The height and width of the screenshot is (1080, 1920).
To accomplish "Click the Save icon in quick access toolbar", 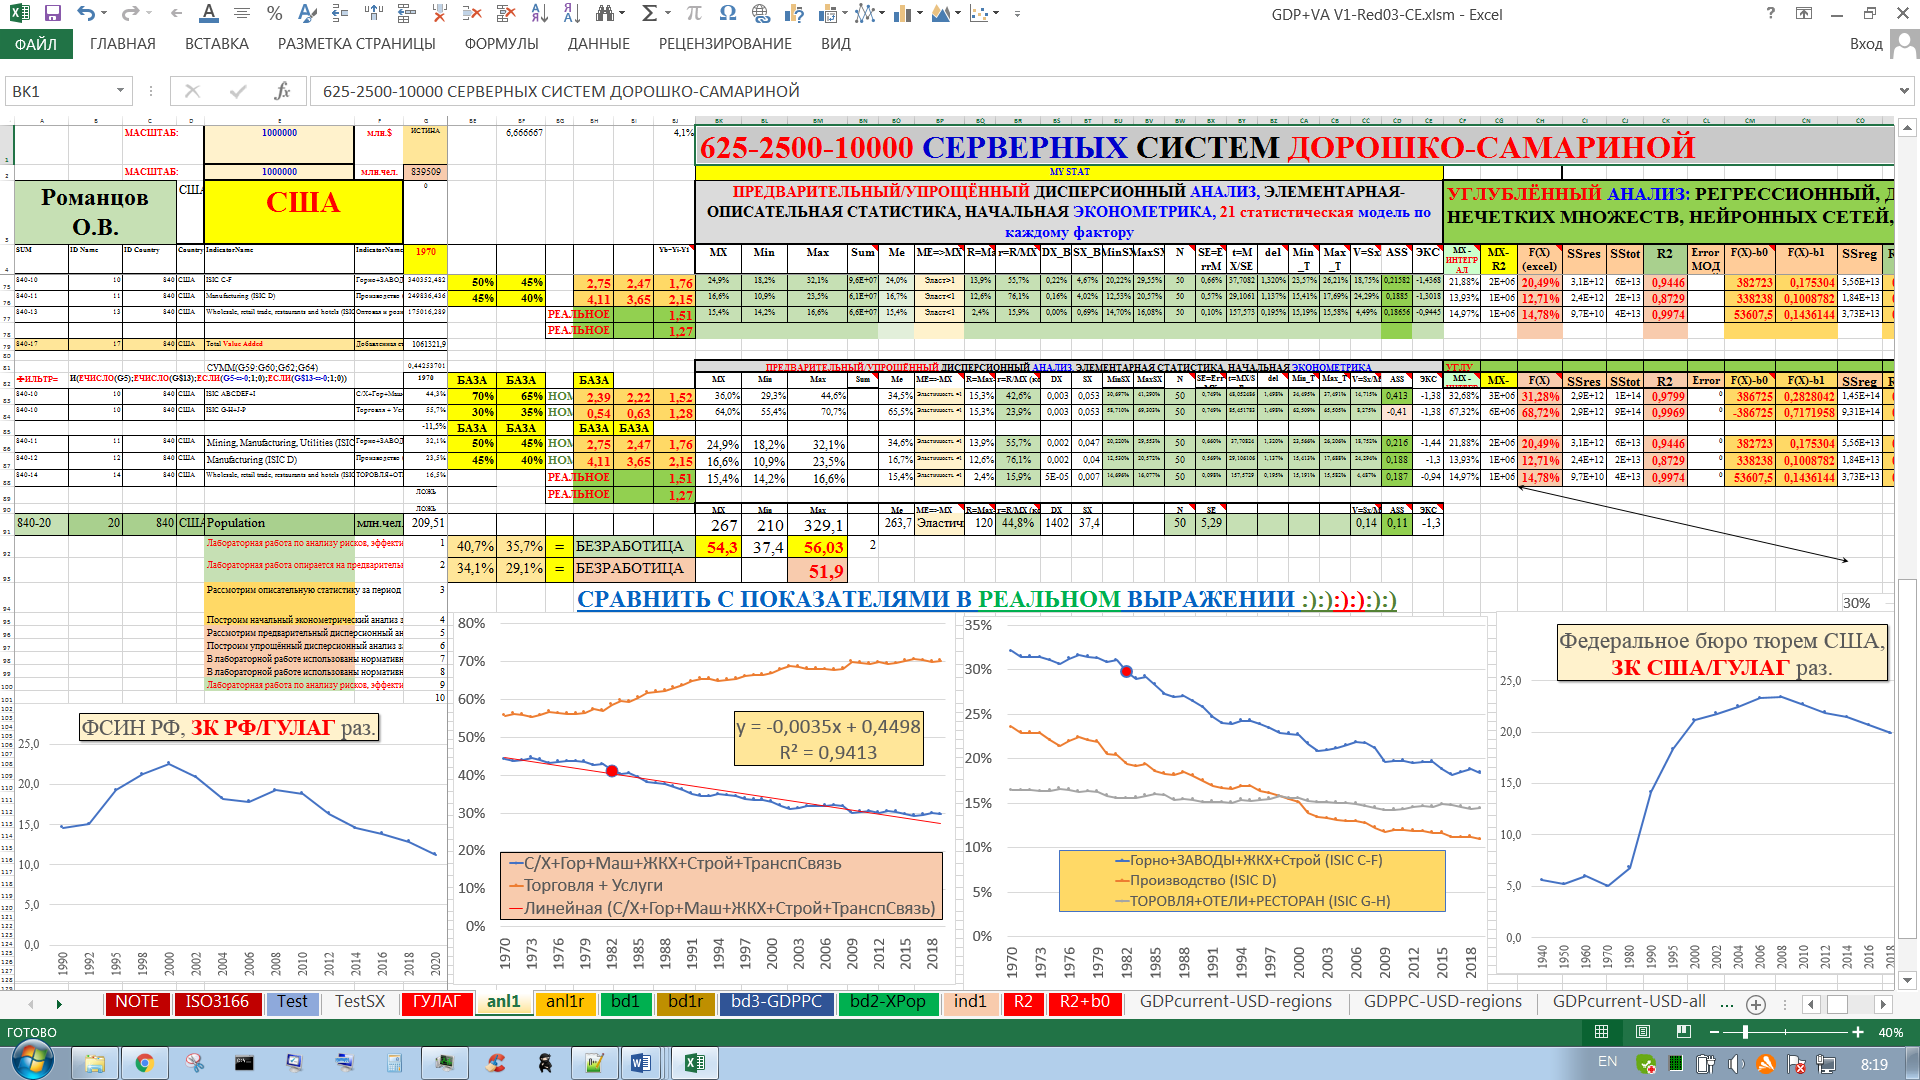I will point(52,14).
